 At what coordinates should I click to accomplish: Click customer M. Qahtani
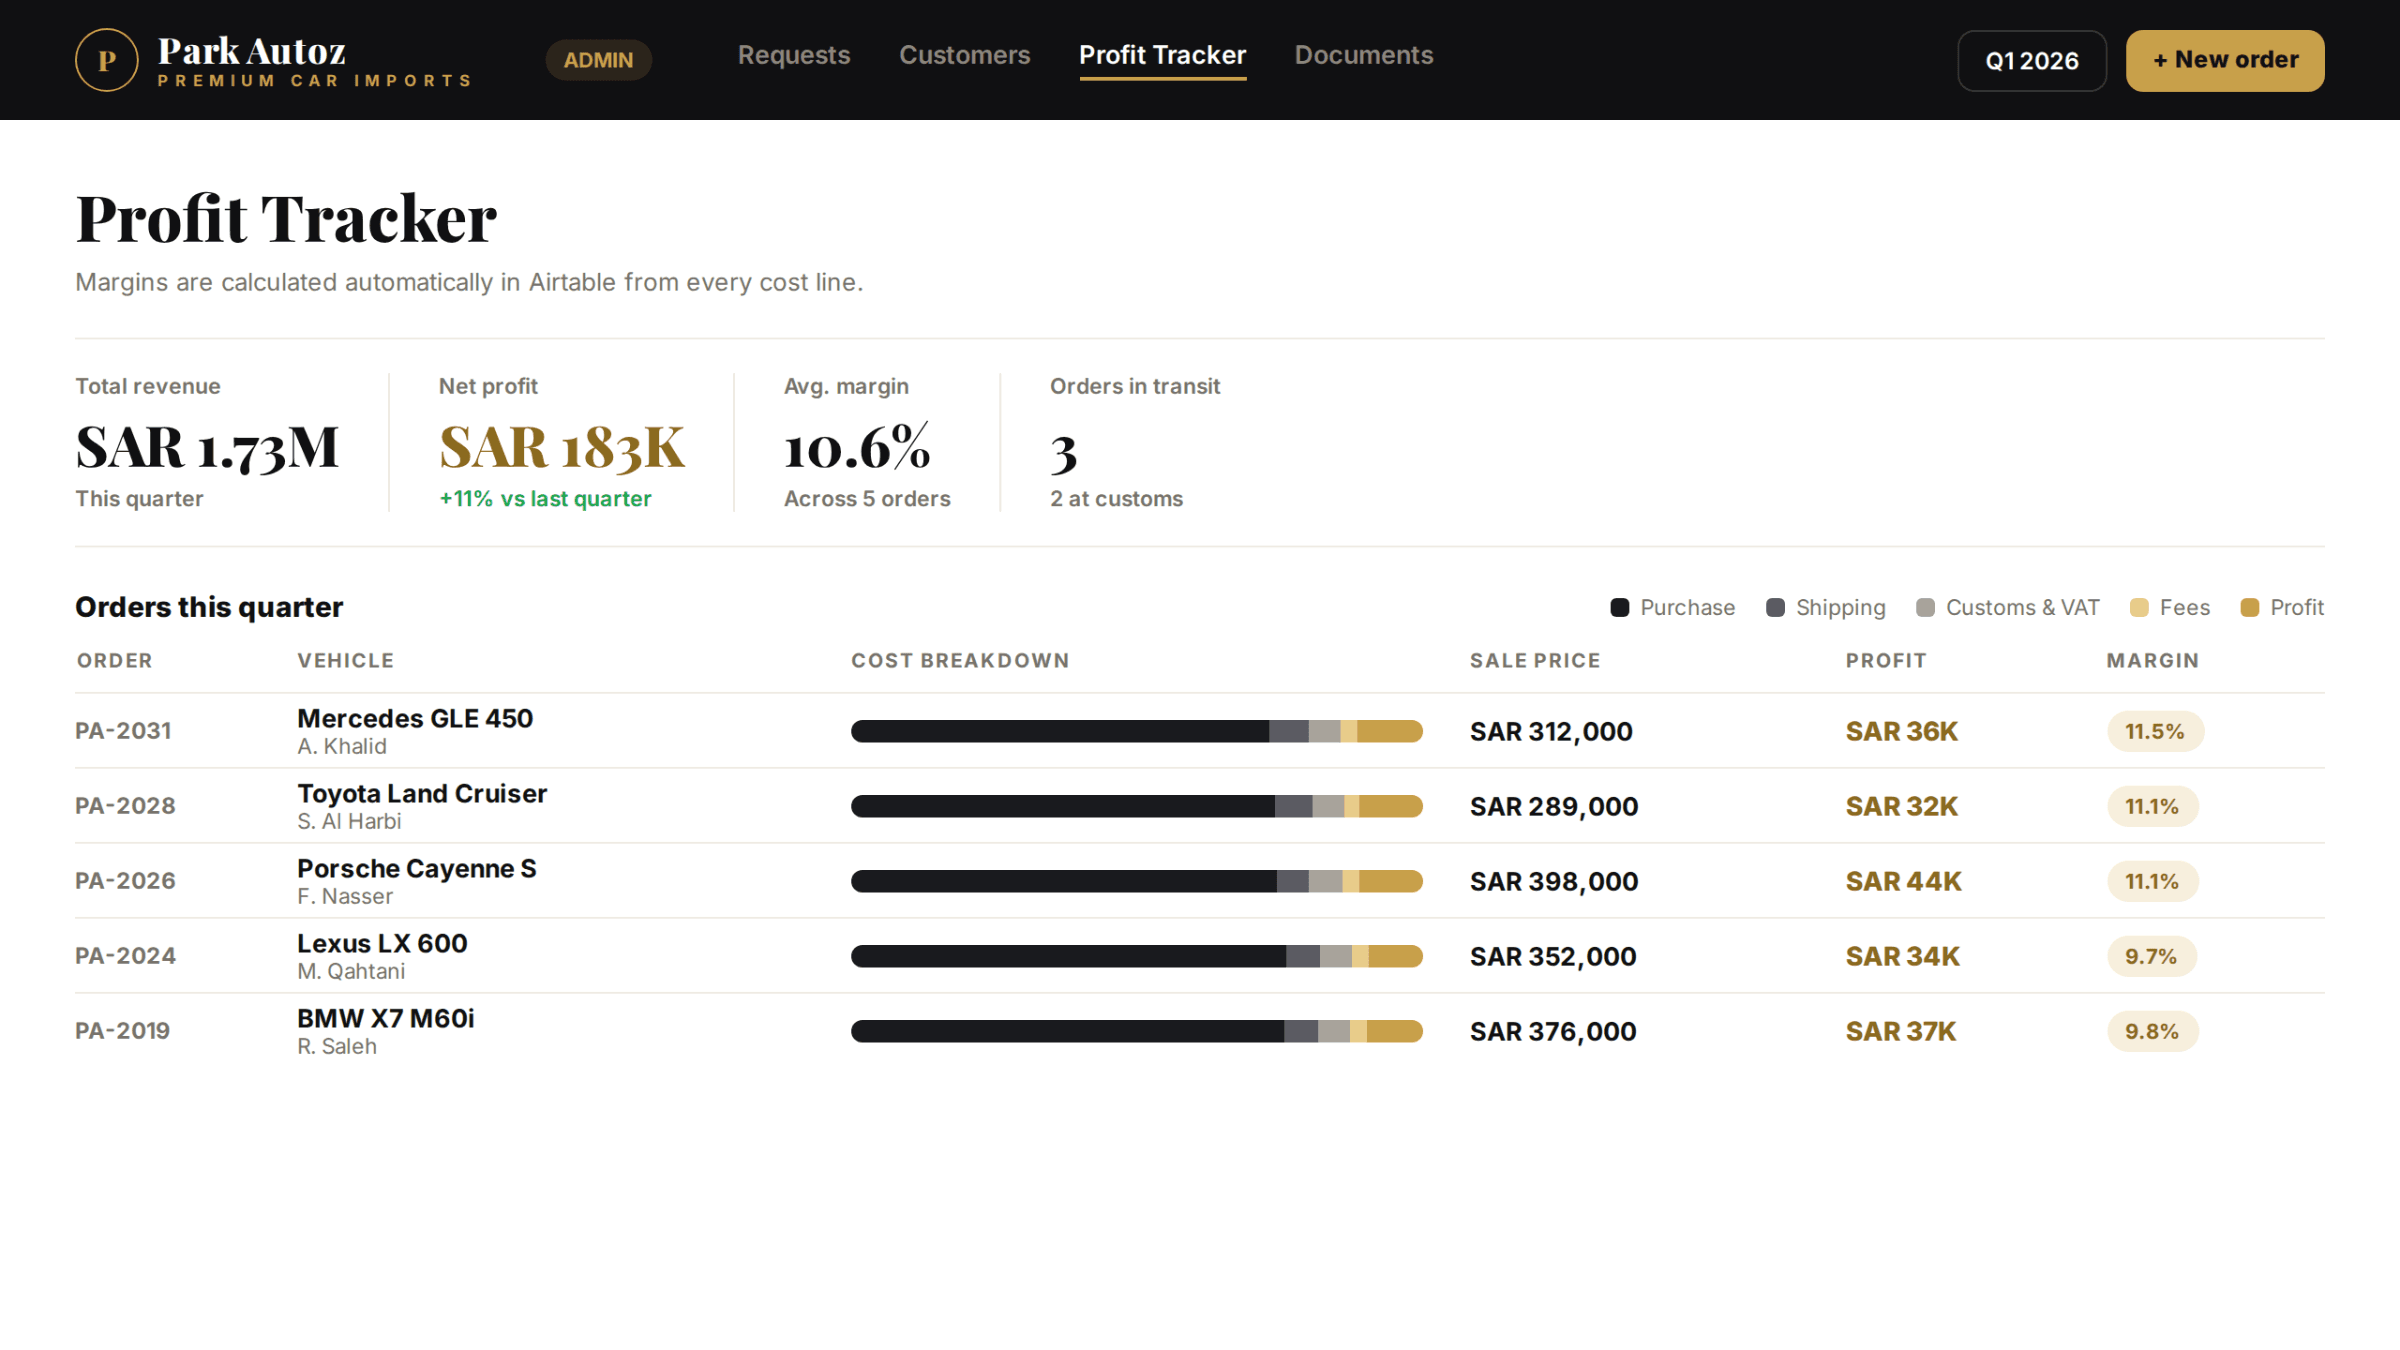click(351, 972)
